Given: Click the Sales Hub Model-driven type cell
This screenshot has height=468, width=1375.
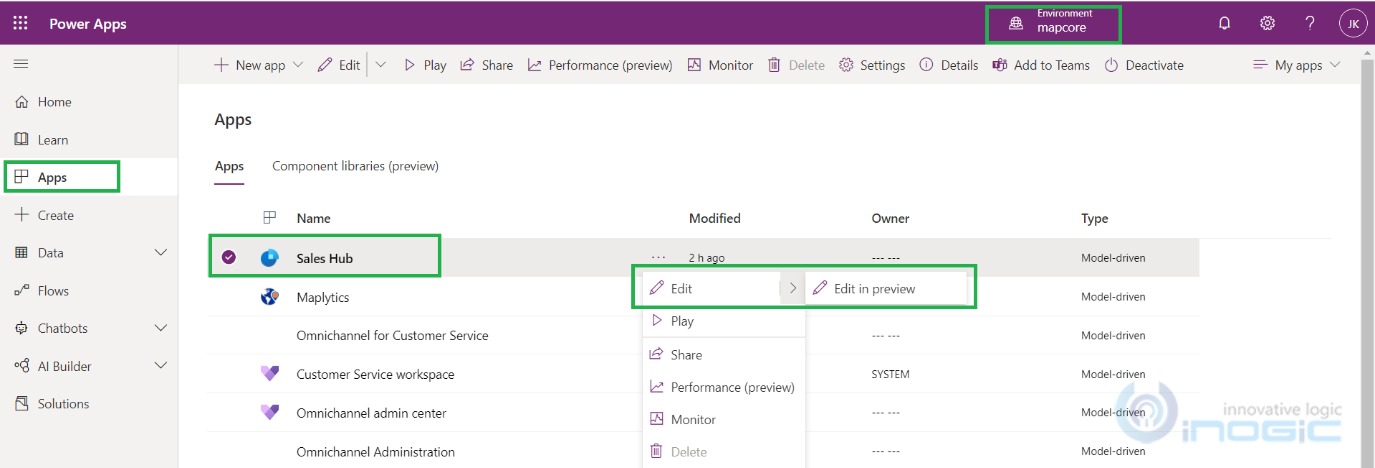Looking at the screenshot, I should pyautogui.click(x=1113, y=258).
